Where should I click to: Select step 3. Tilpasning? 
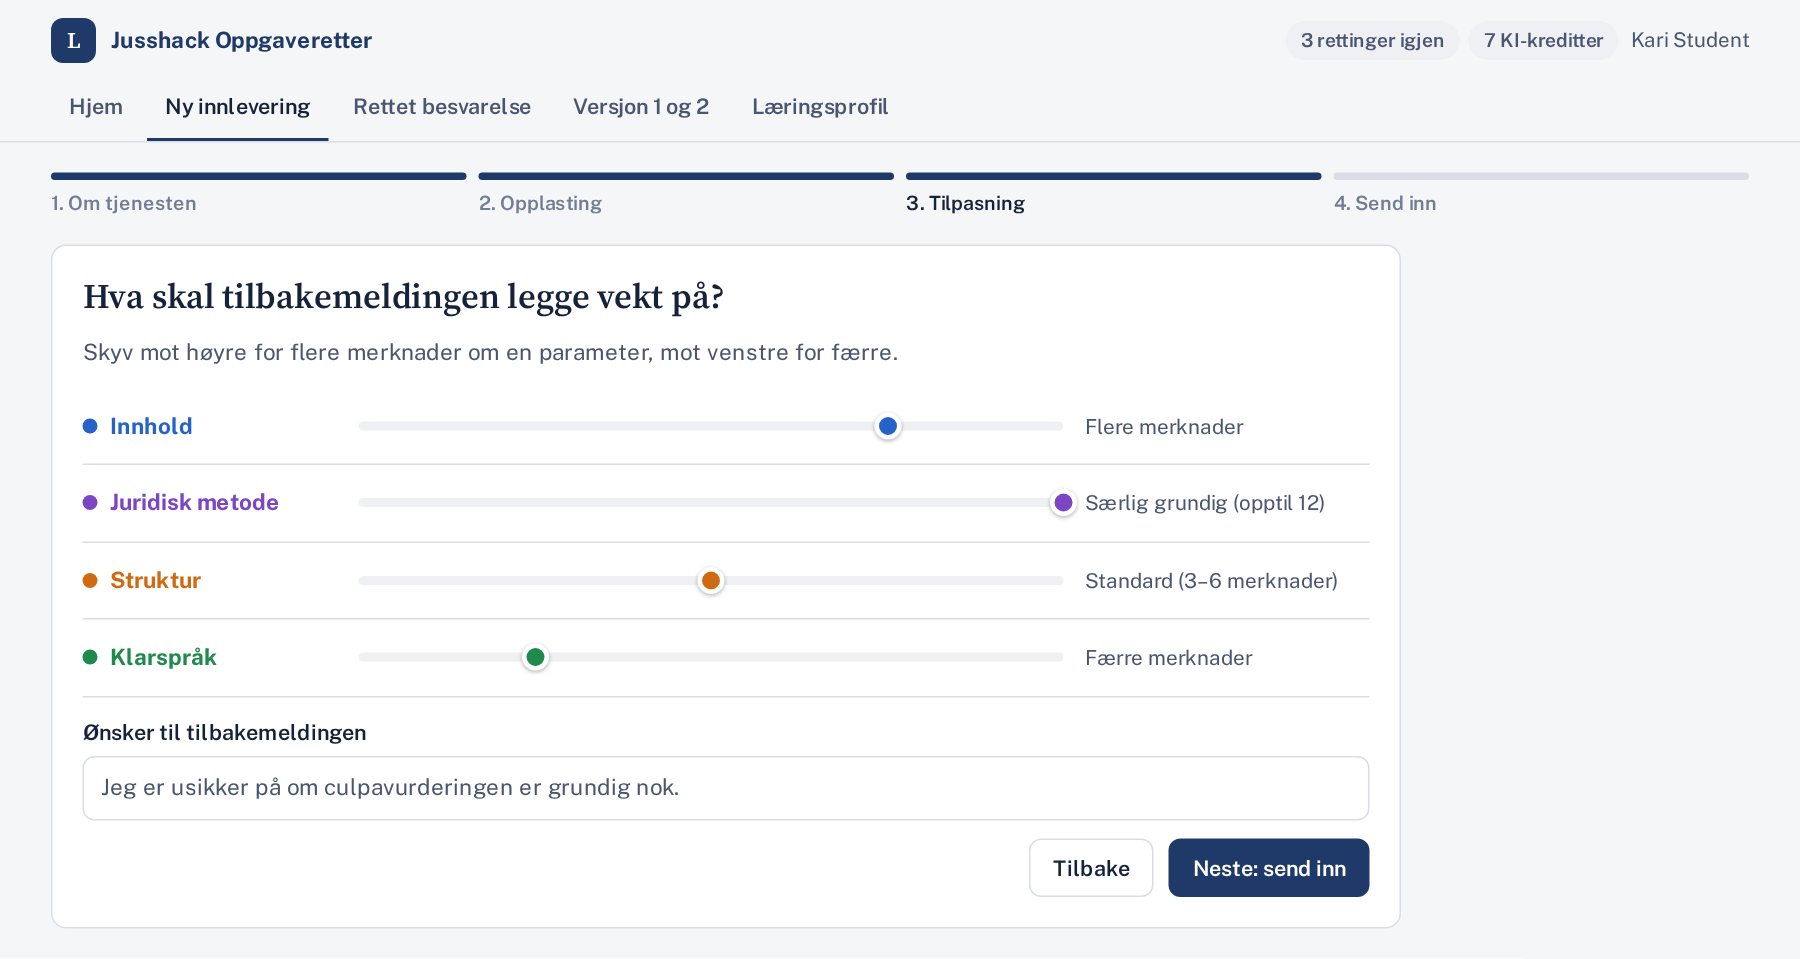[1114, 193]
